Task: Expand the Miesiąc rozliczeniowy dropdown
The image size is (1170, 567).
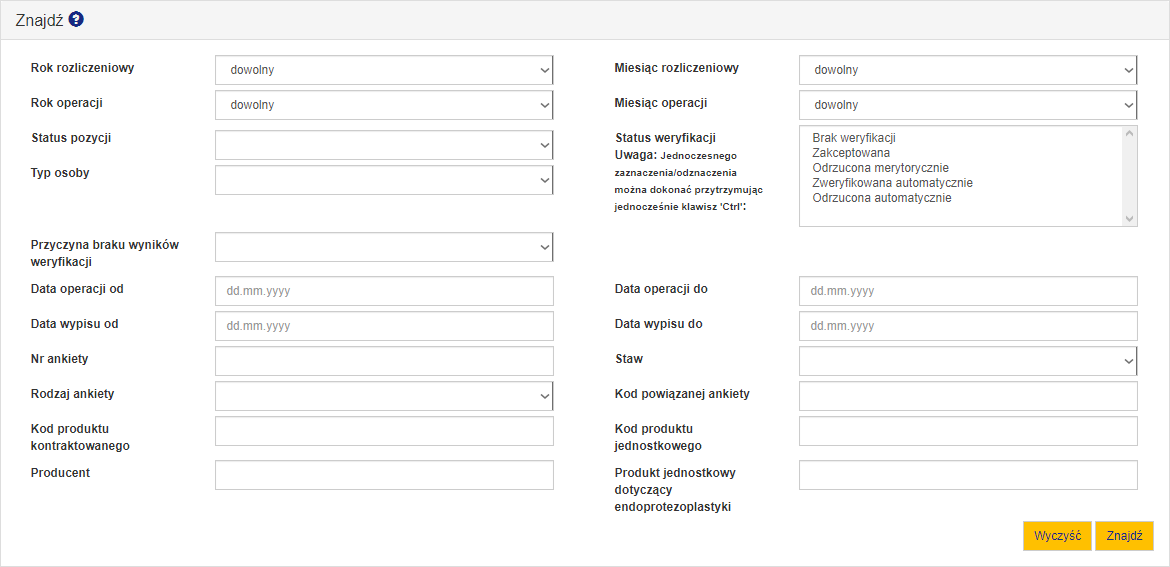Action: [967, 70]
